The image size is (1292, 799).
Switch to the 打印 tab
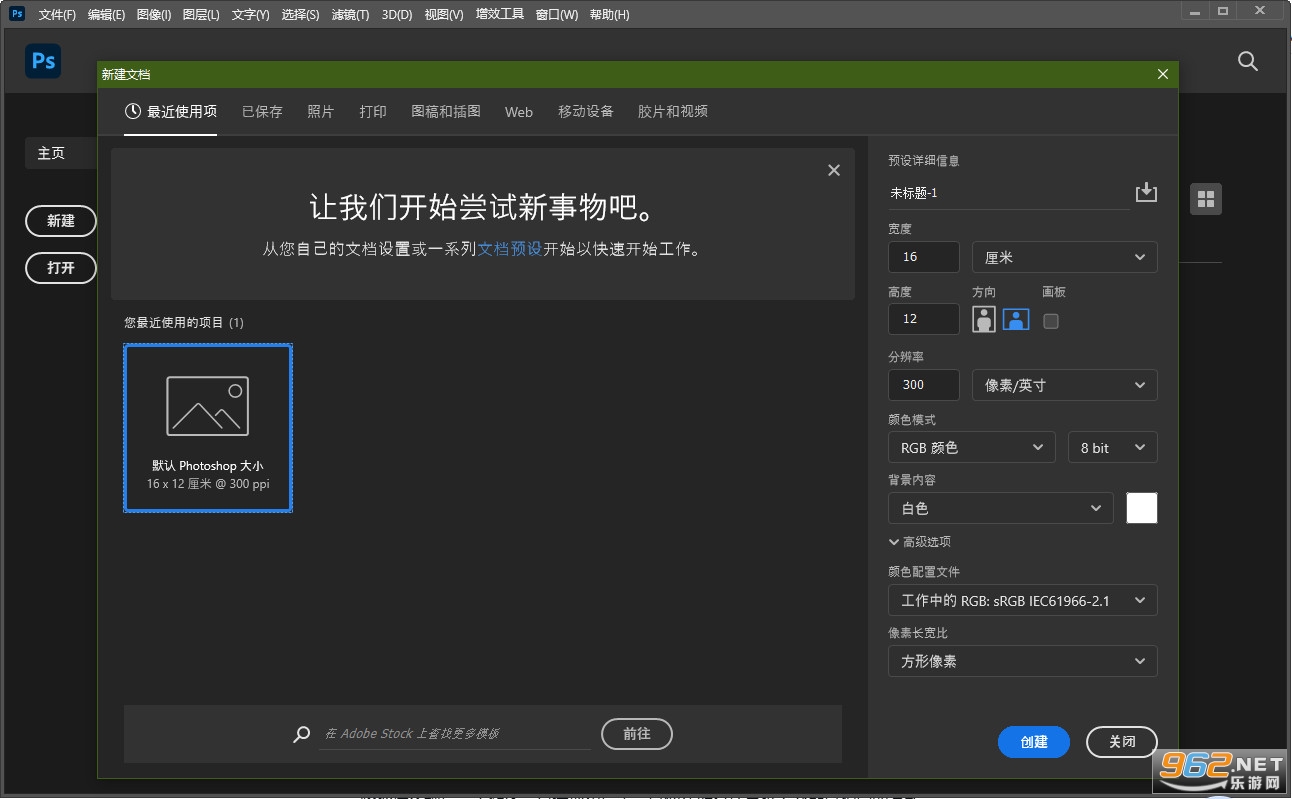coord(373,111)
